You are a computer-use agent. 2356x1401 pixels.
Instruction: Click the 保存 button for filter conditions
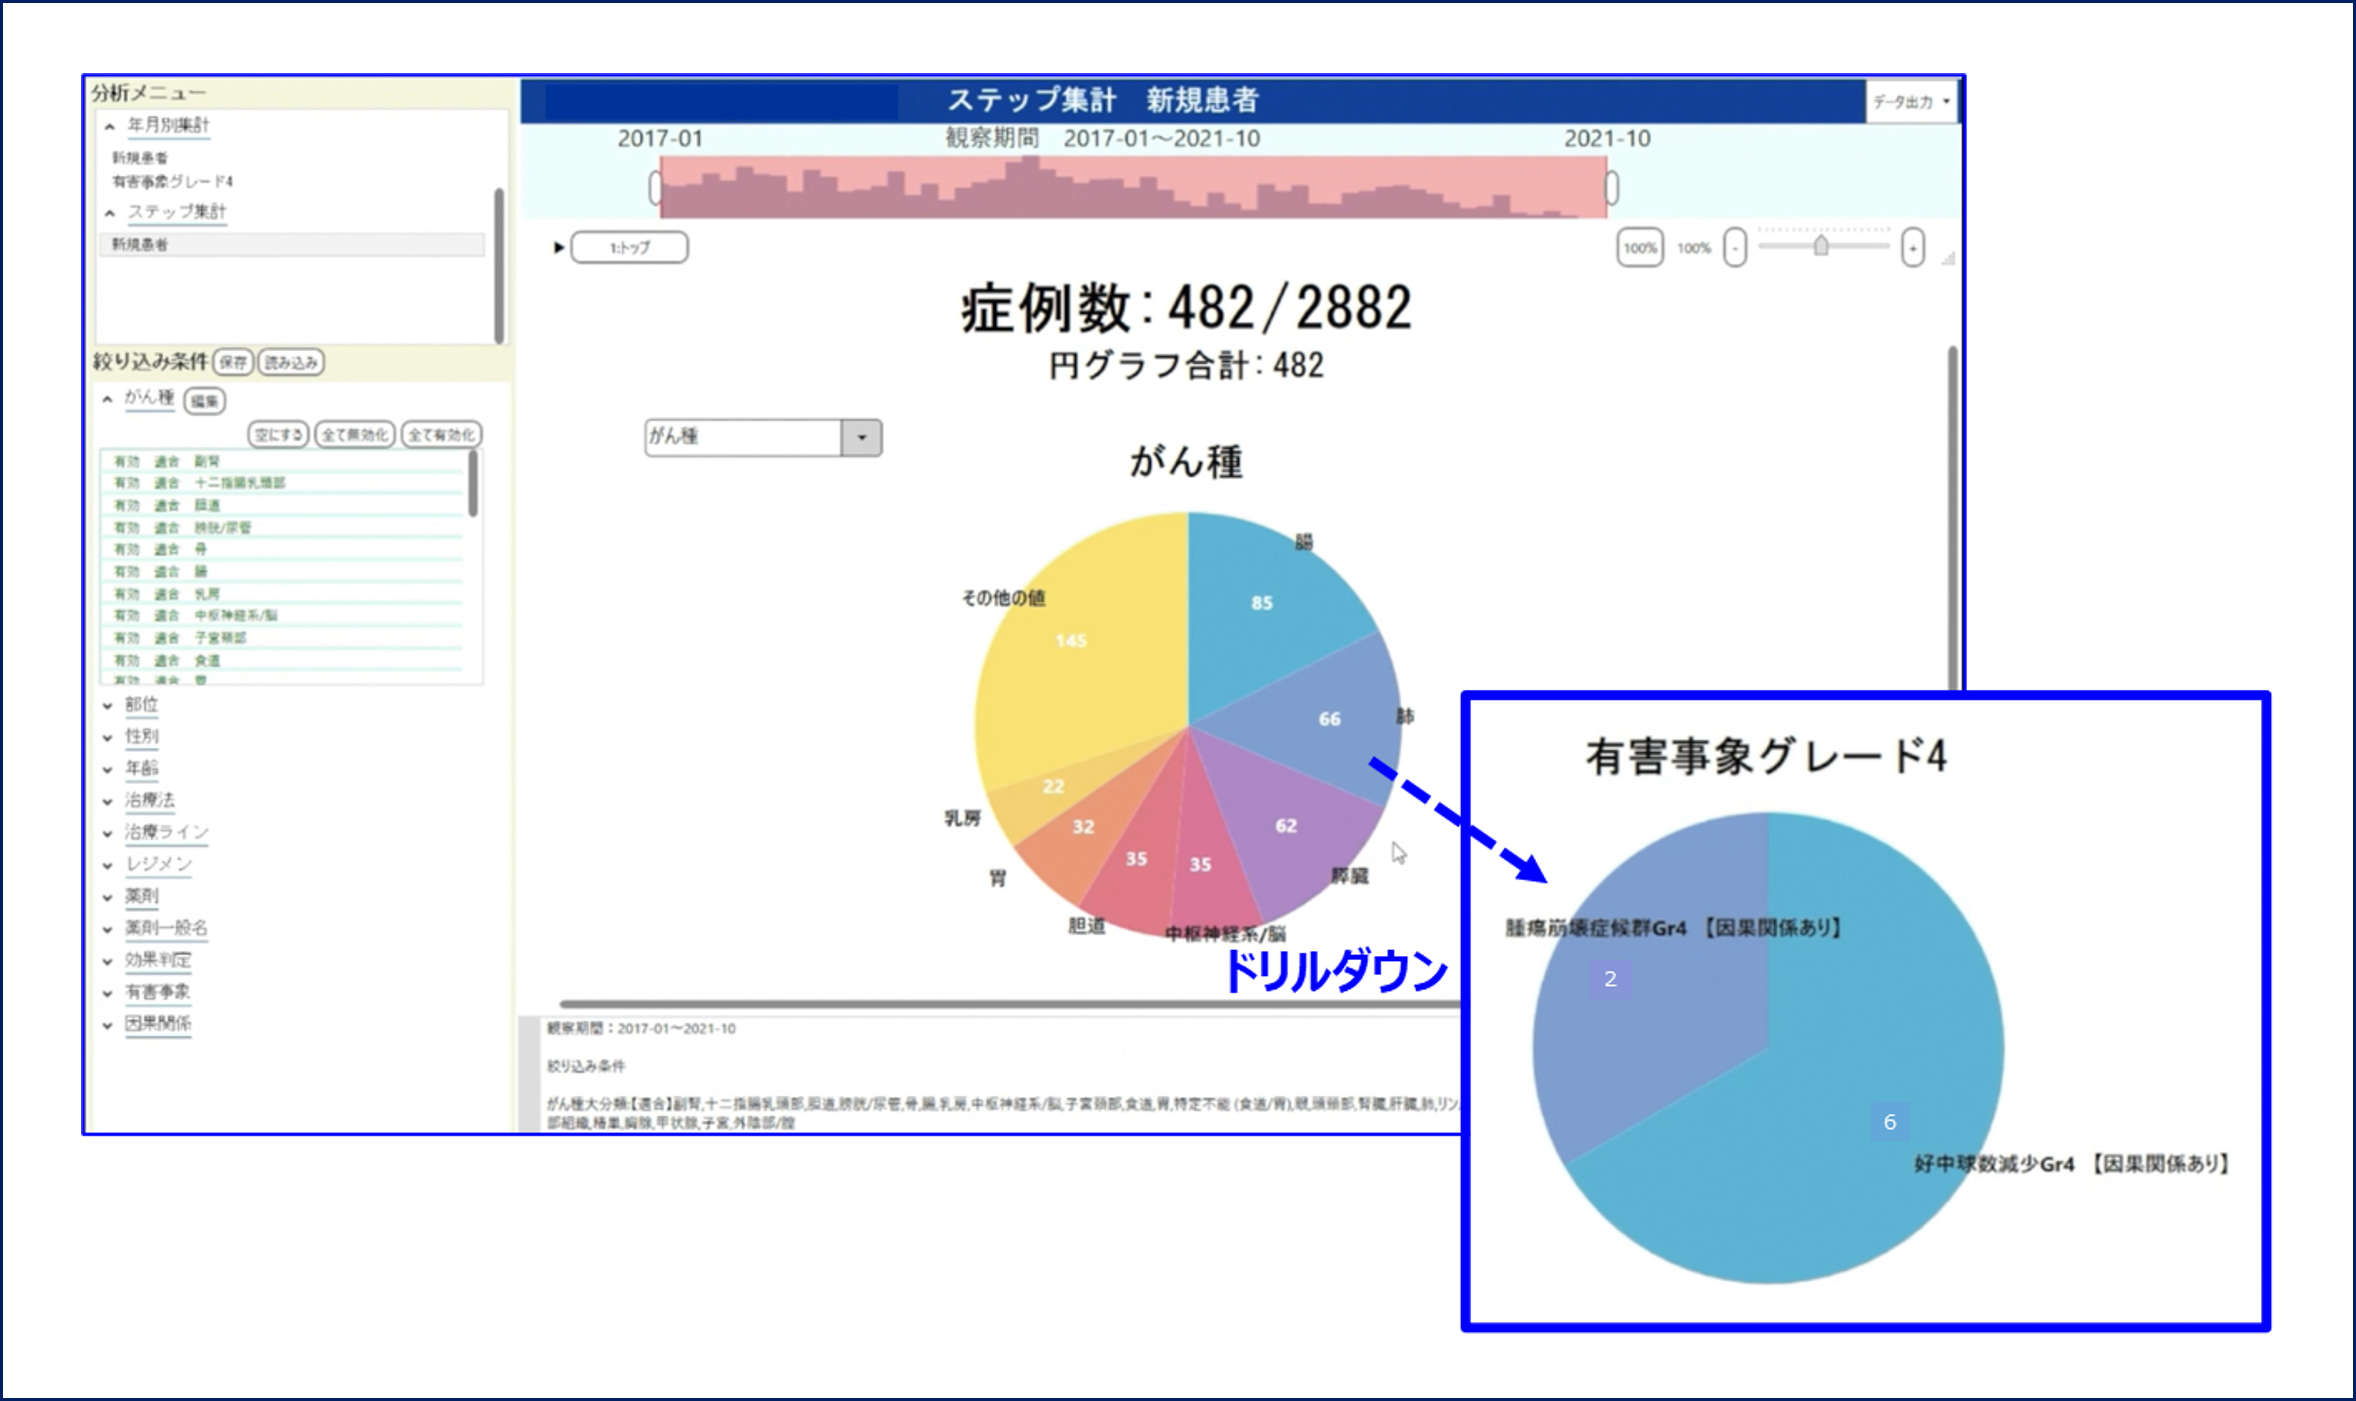(233, 362)
